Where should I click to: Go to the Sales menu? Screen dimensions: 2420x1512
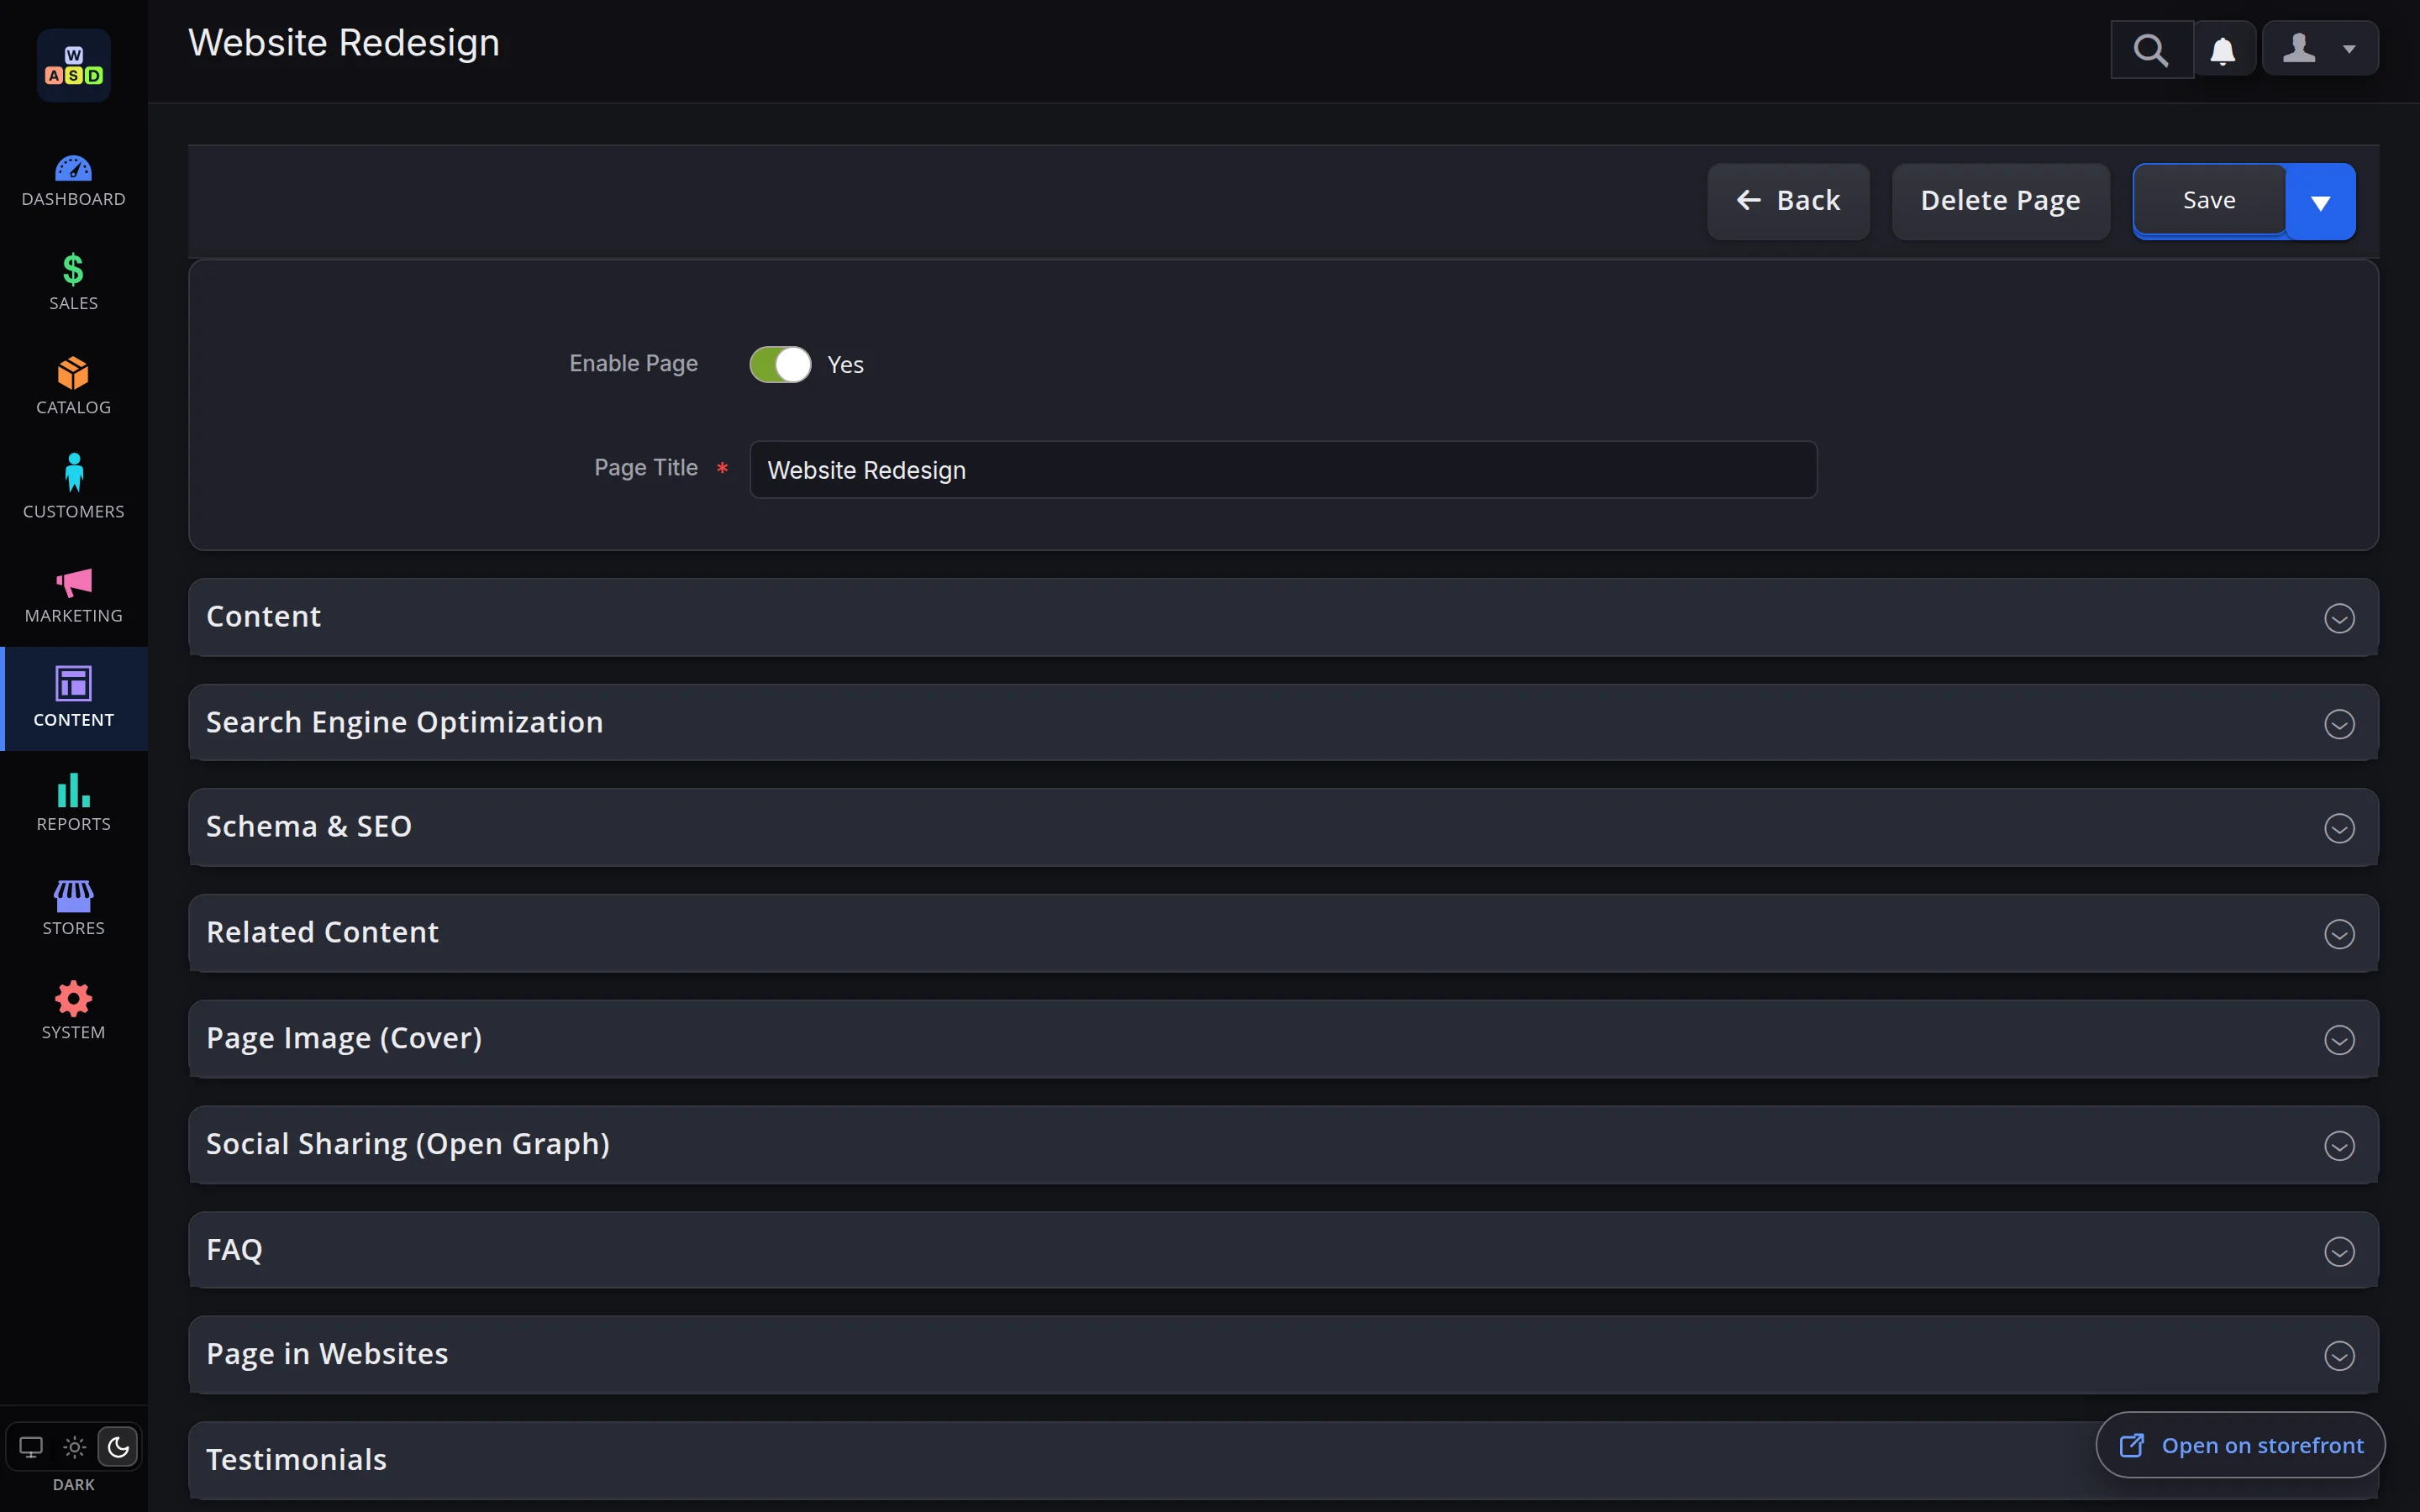(x=73, y=283)
